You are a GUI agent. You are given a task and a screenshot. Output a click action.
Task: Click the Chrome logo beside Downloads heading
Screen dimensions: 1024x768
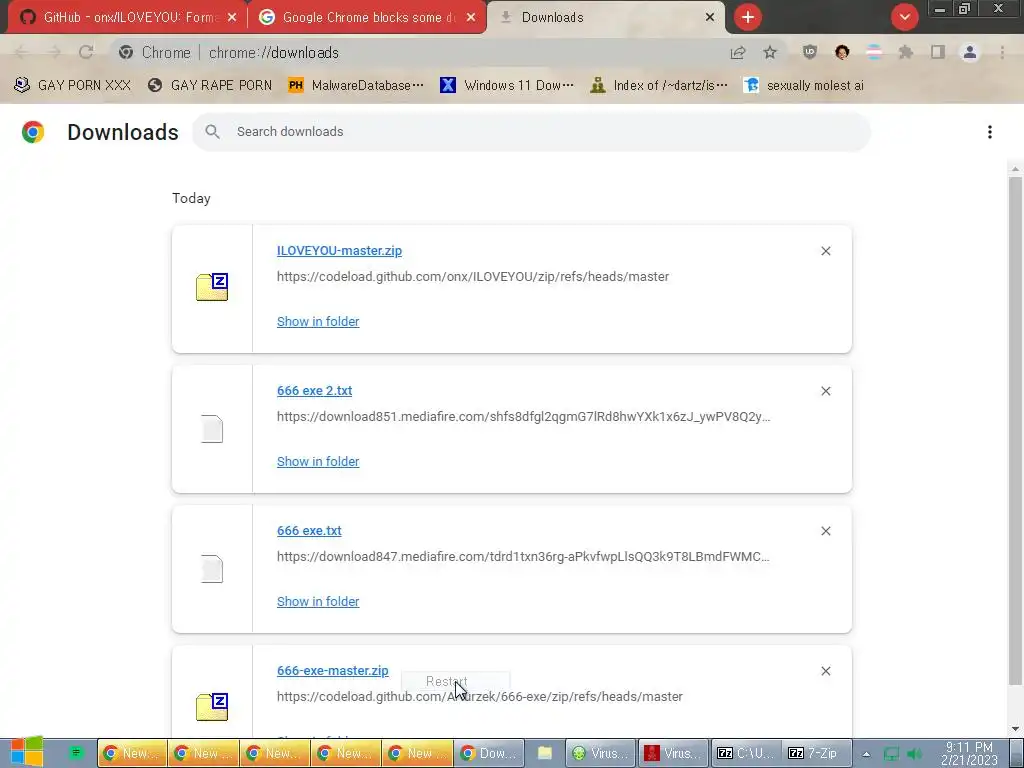[x=33, y=132]
